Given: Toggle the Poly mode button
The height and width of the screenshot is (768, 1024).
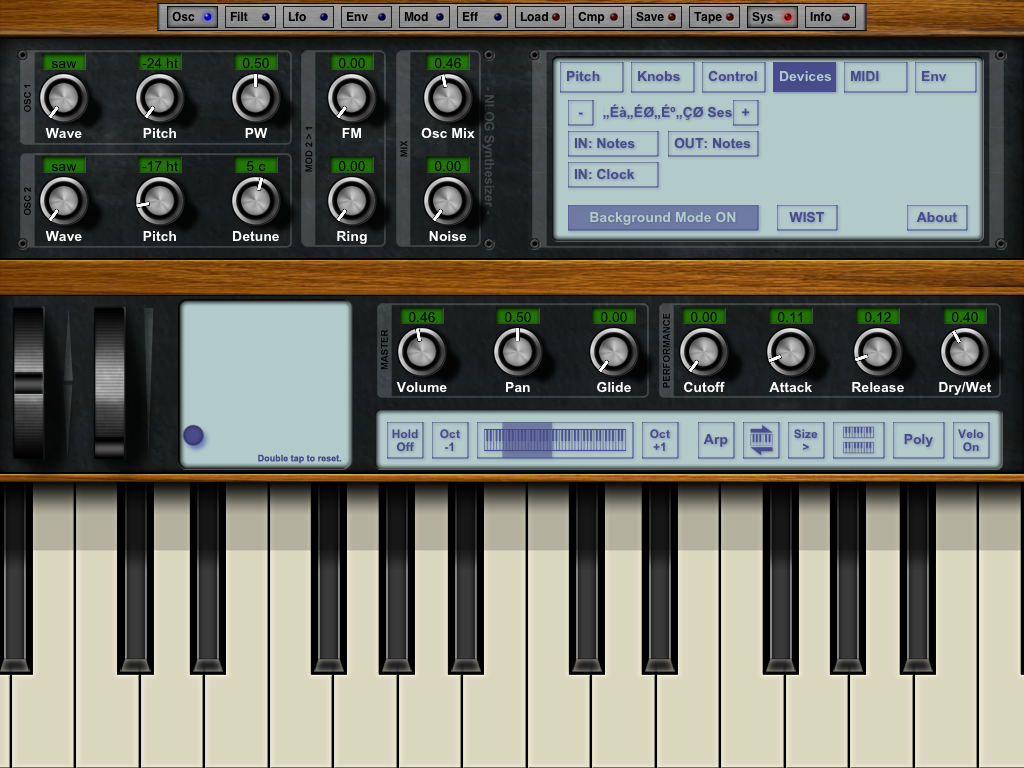Looking at the screenshot, I should [918, 440].
